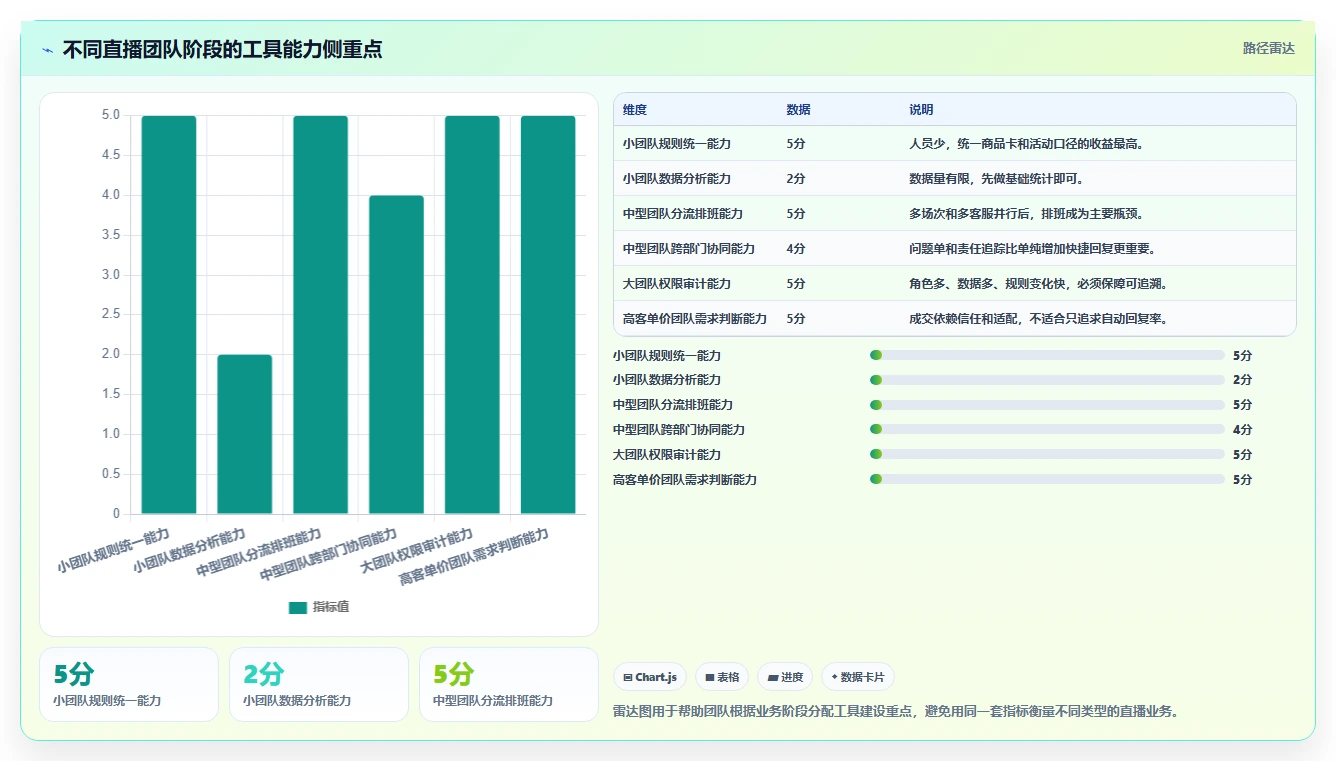Image resolution: width=1336 pixels, height=761 pixels.
Task: Click the 大团队权限审计能力 progress label
Action: [x=667, y=455]
